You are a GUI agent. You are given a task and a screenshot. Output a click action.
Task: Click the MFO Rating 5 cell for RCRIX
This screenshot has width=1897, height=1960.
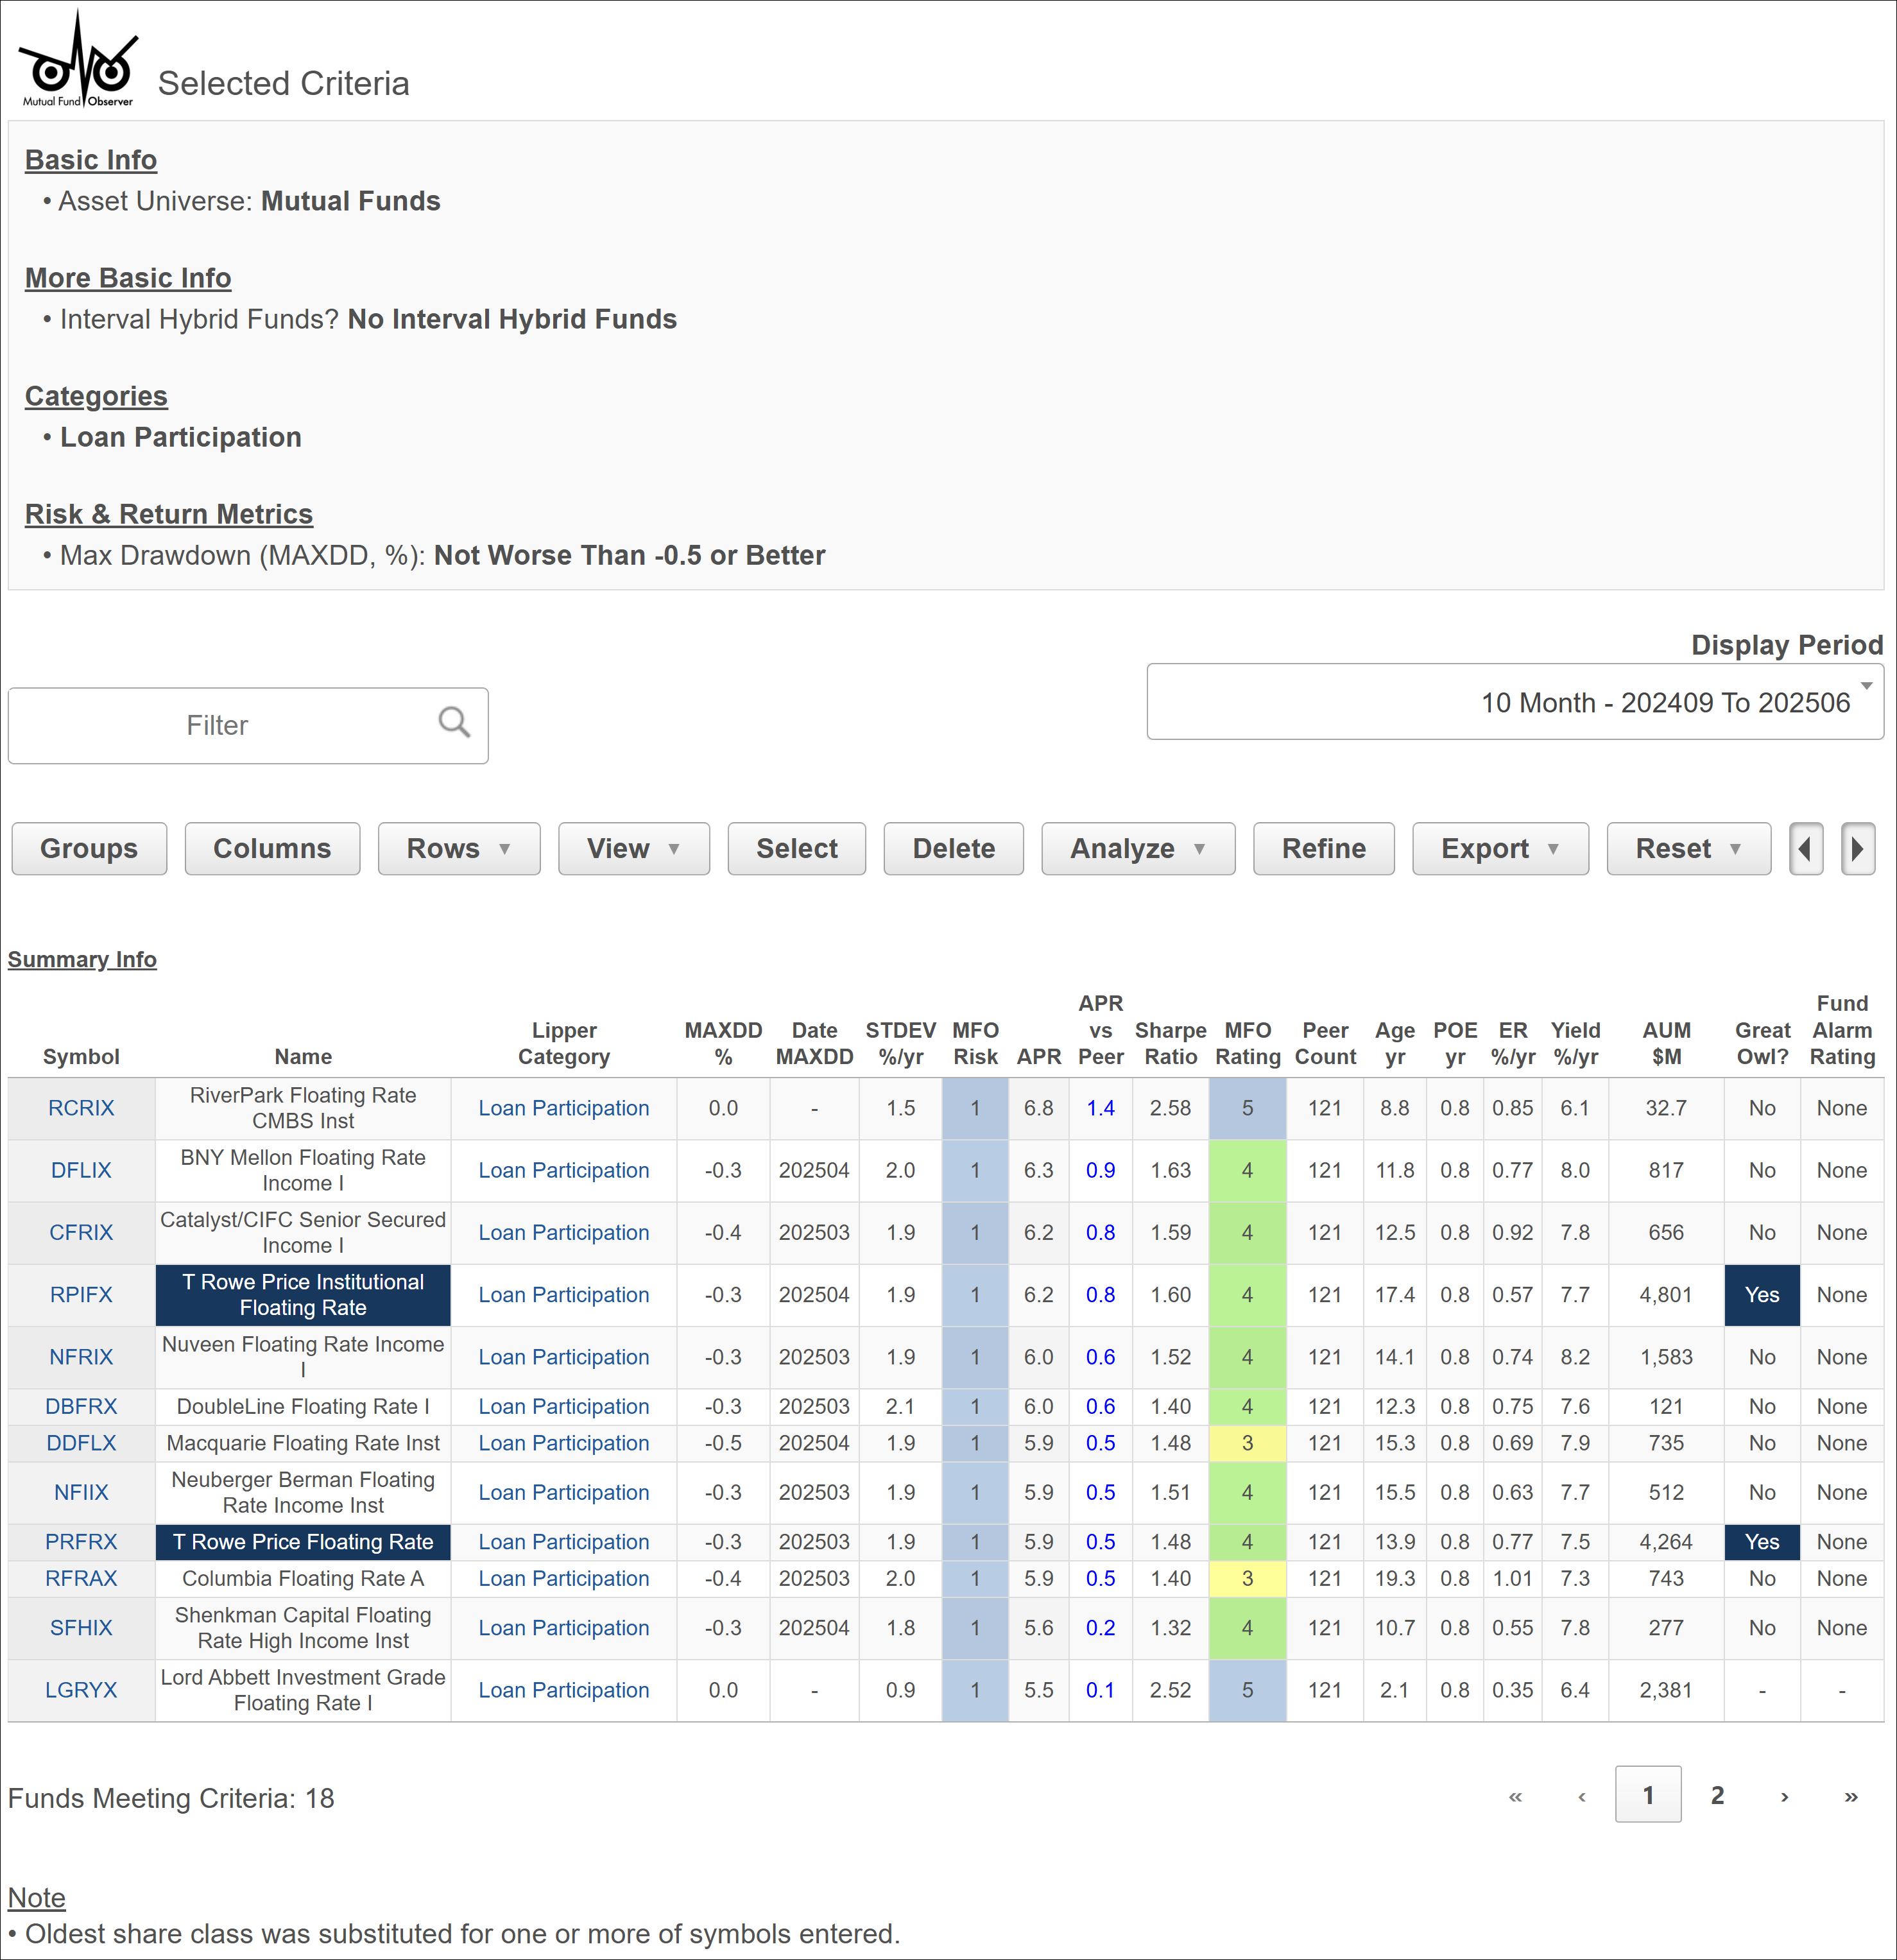pos(1247,1109)
